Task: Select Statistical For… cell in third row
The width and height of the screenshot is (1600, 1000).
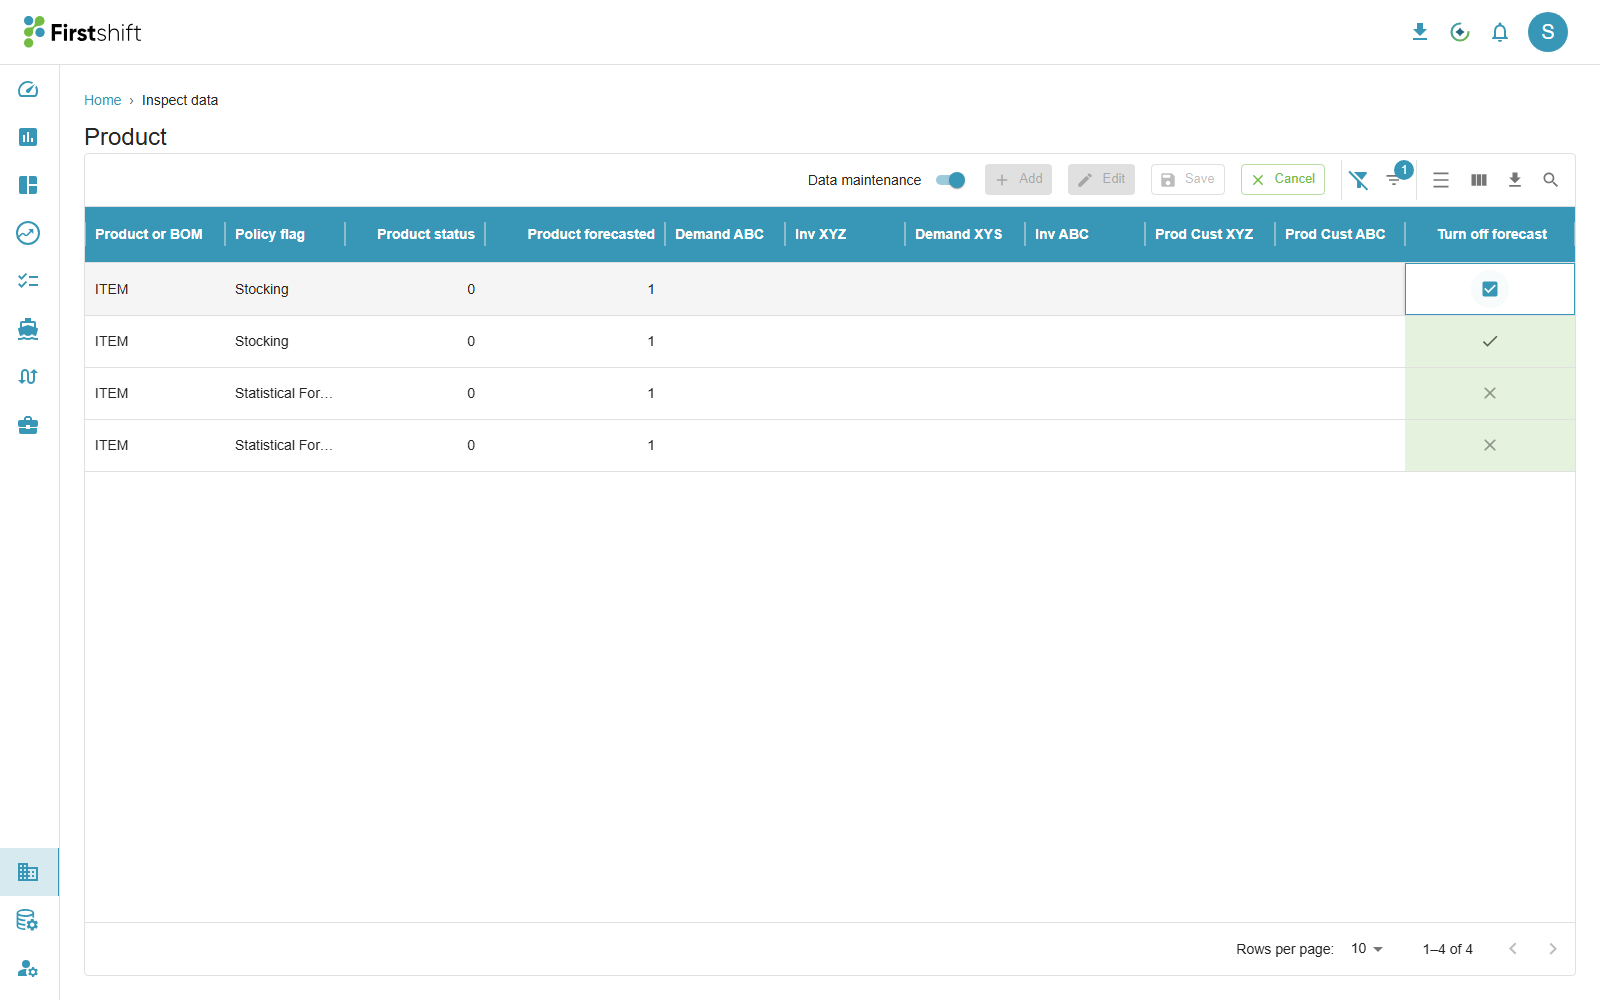Action: point(284,393)
